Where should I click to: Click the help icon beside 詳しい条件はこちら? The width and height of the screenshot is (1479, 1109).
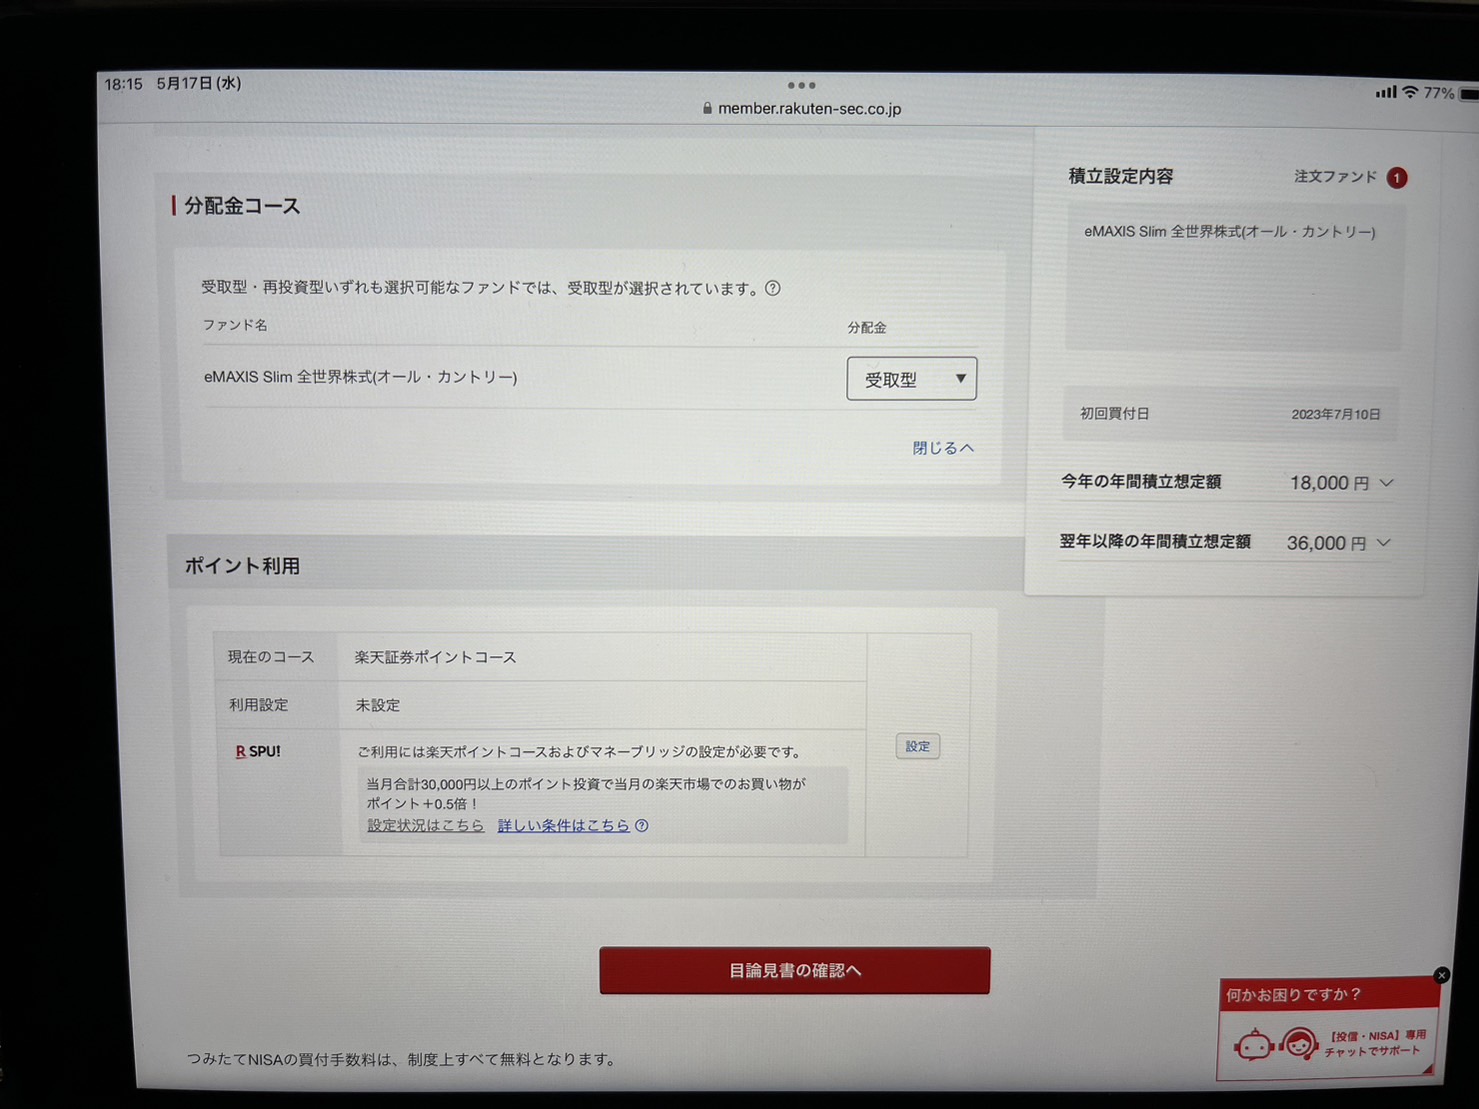(x=642, y=825)
